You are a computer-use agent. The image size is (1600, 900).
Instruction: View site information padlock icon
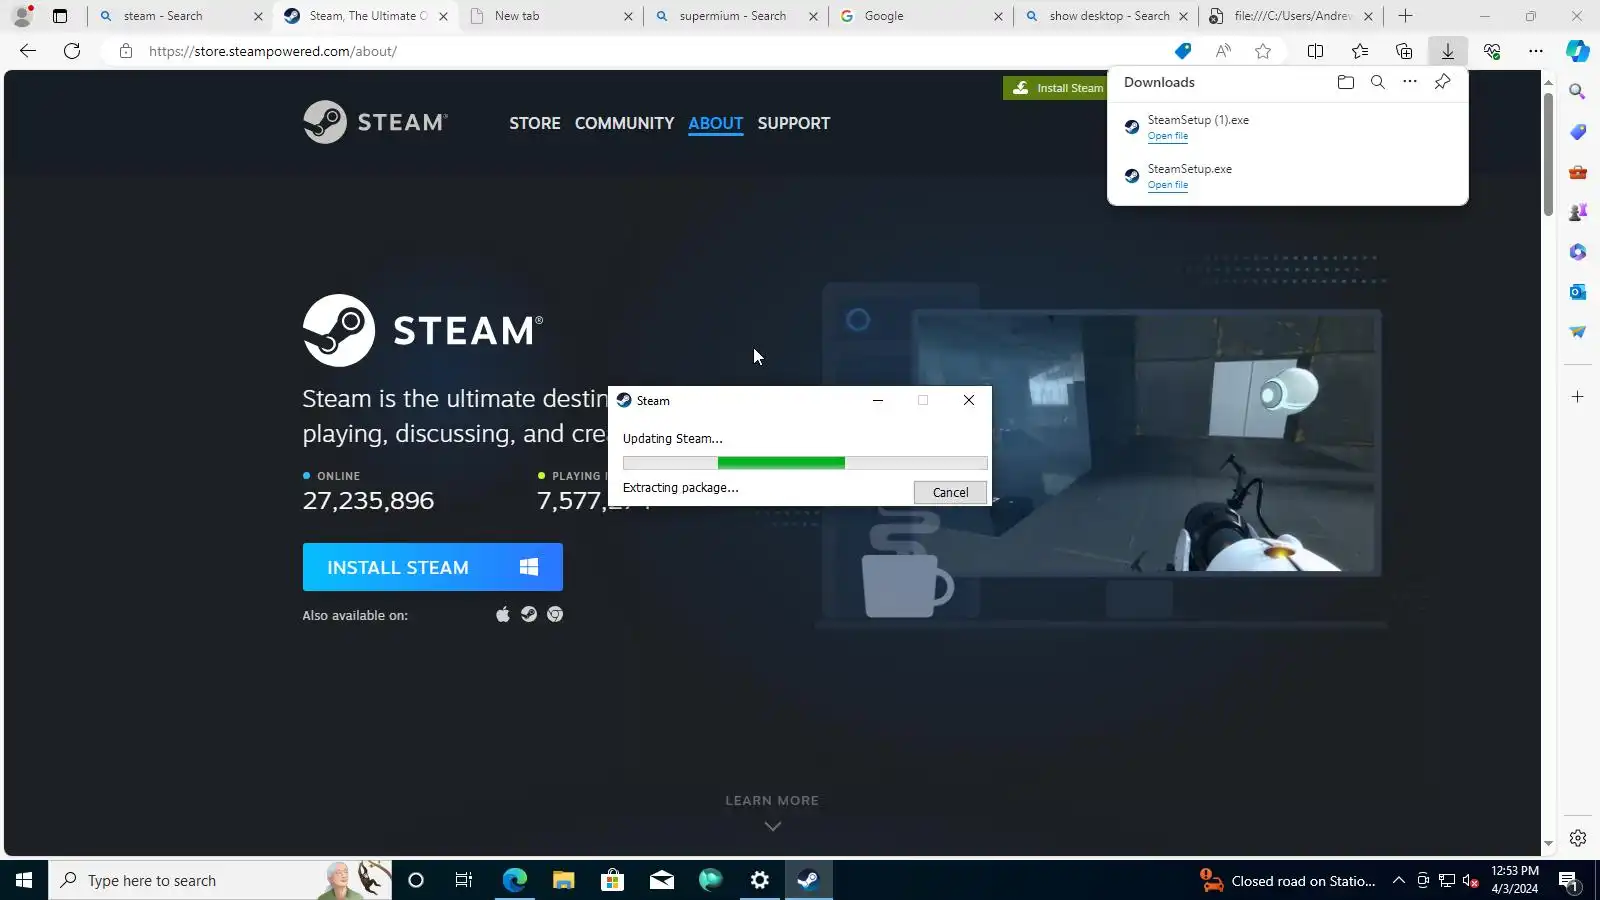point(126,51)
